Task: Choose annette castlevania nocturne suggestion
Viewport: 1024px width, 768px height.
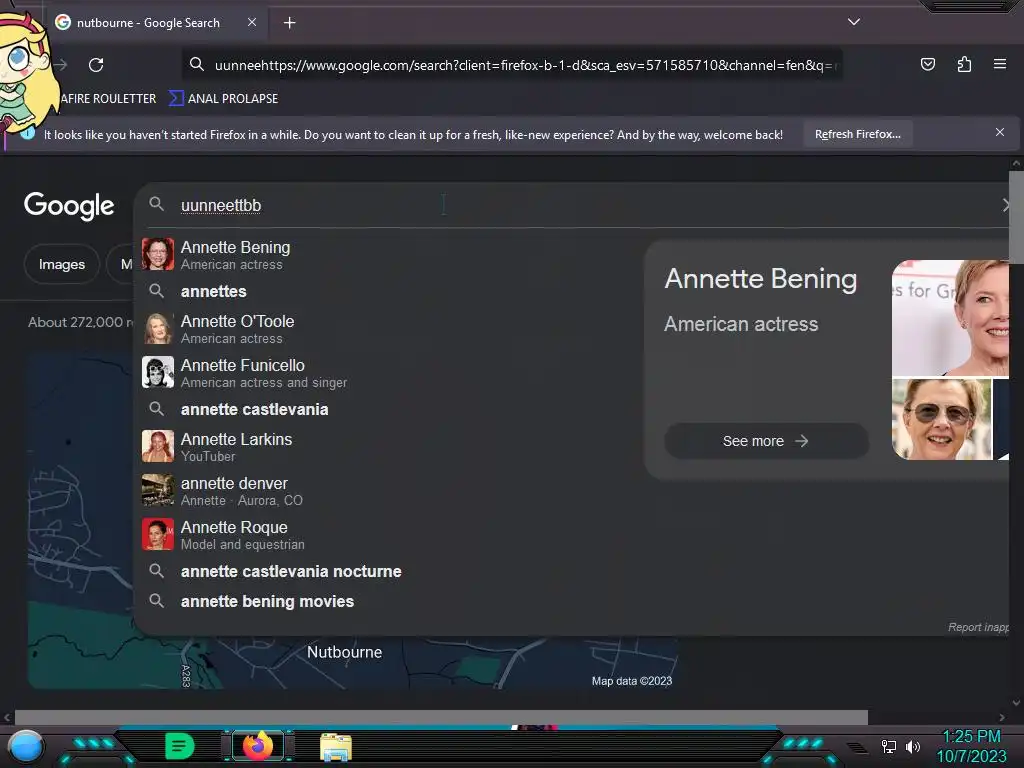Action: pos(389,571)
